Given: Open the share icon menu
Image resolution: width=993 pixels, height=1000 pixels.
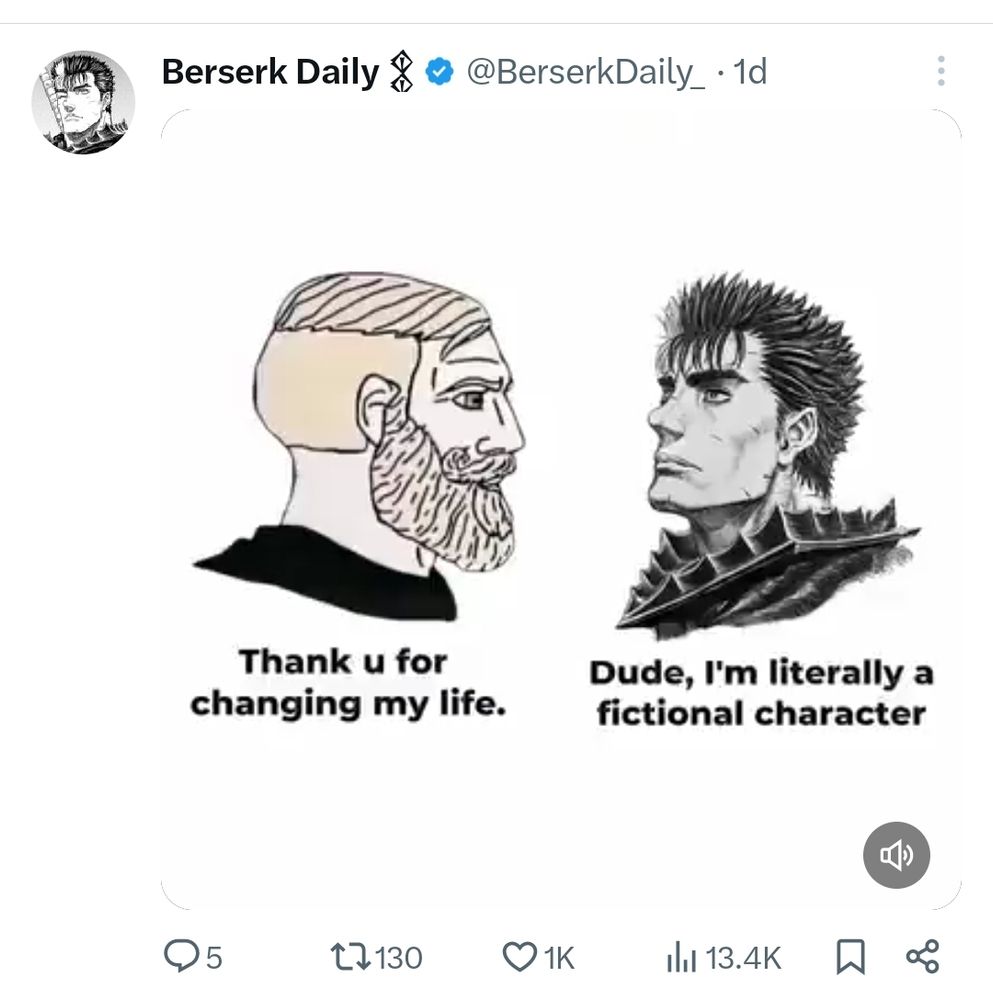Looking at the screenshot, I should [921, 957].
